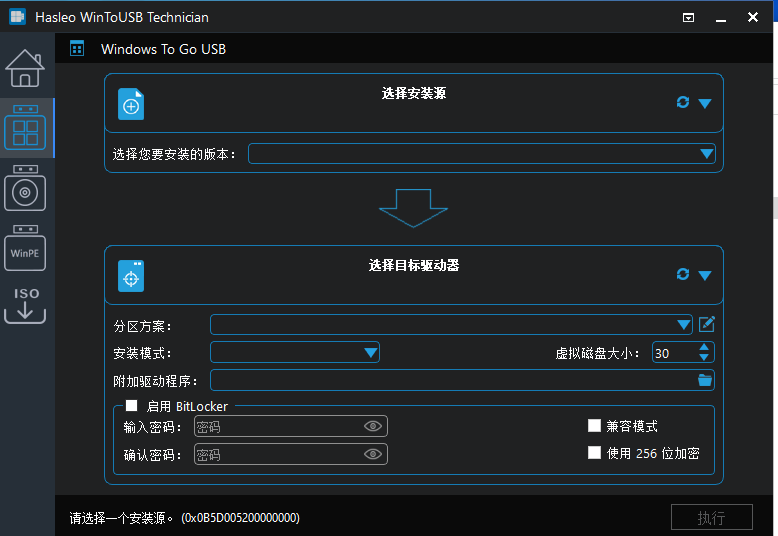Browse for additional drivers folder
Screen dimensions: 778x536
click(705, 380)
